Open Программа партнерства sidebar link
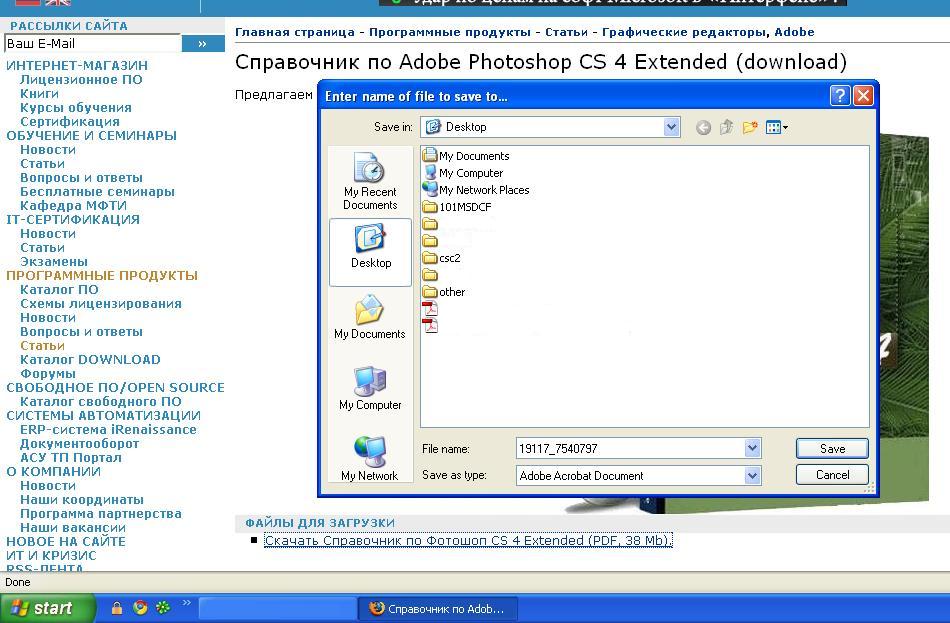Viewport: 950px width, 623px height. (101, 513)
